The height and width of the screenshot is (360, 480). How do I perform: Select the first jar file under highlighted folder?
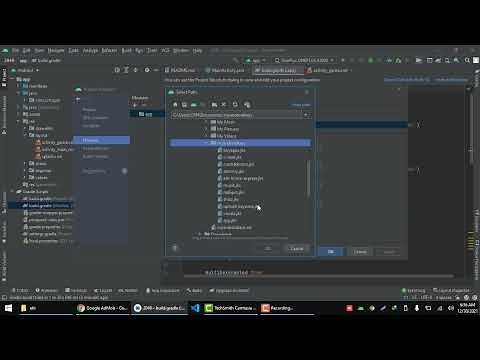click(x=232, y=150)
